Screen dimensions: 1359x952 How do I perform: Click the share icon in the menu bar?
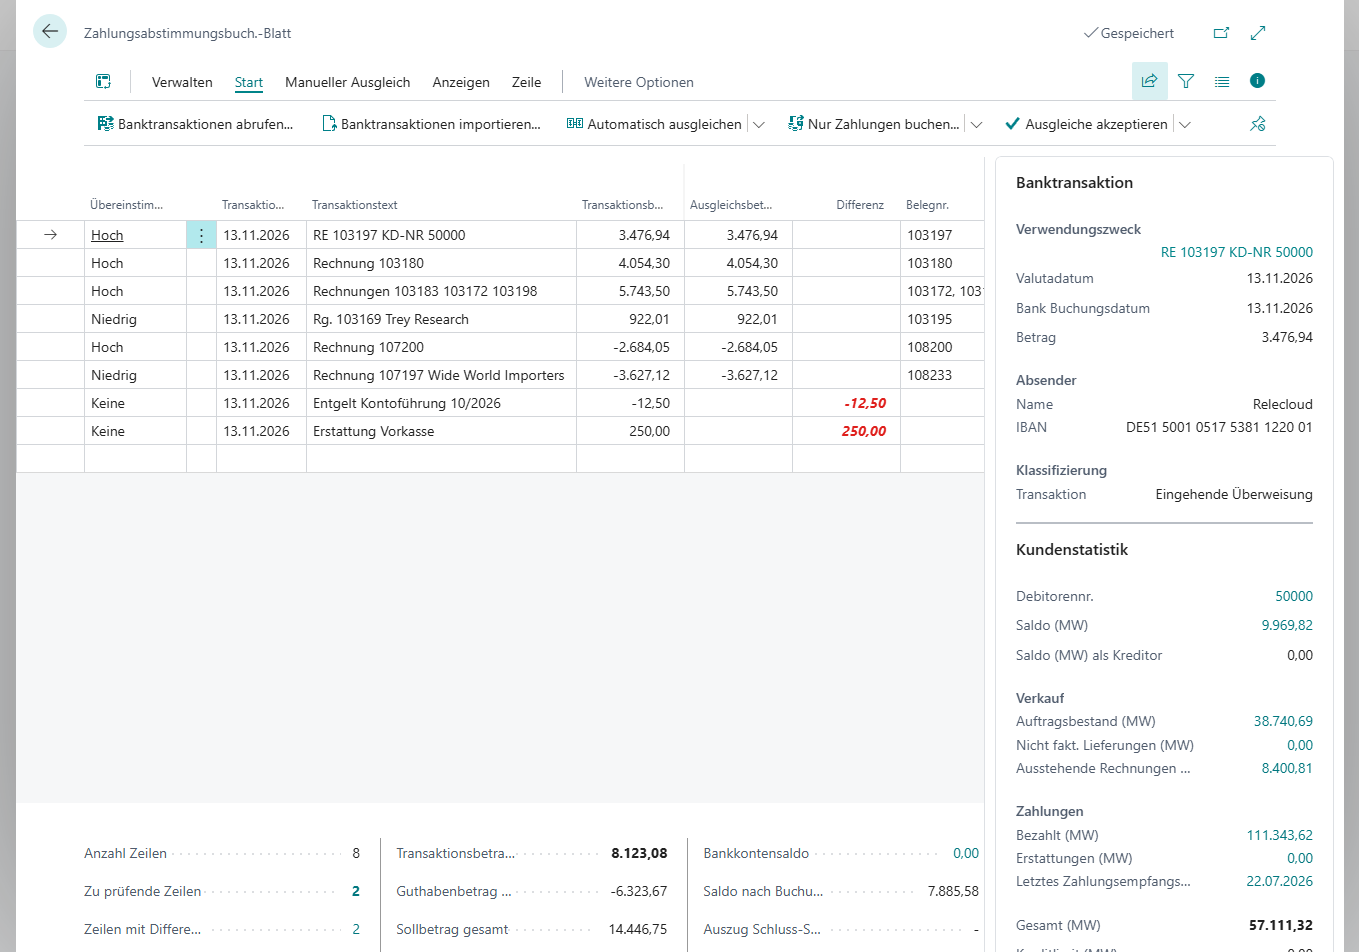click(1149, 81)
